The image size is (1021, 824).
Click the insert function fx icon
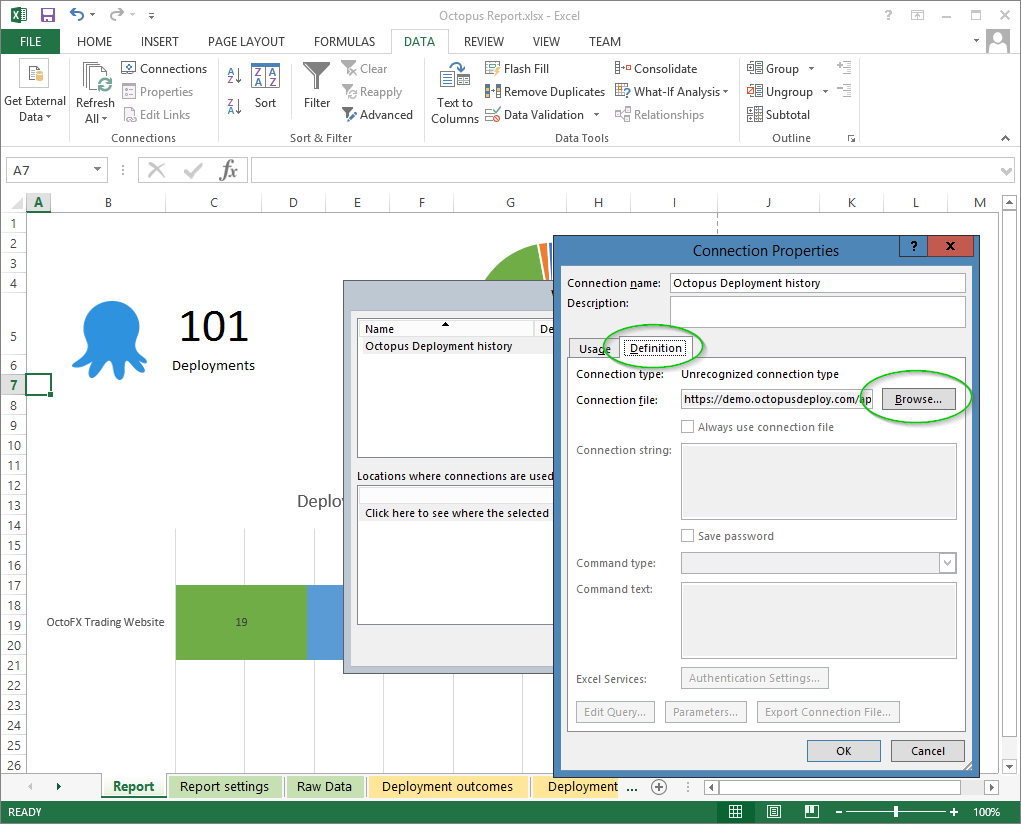(x=229, y=170)
